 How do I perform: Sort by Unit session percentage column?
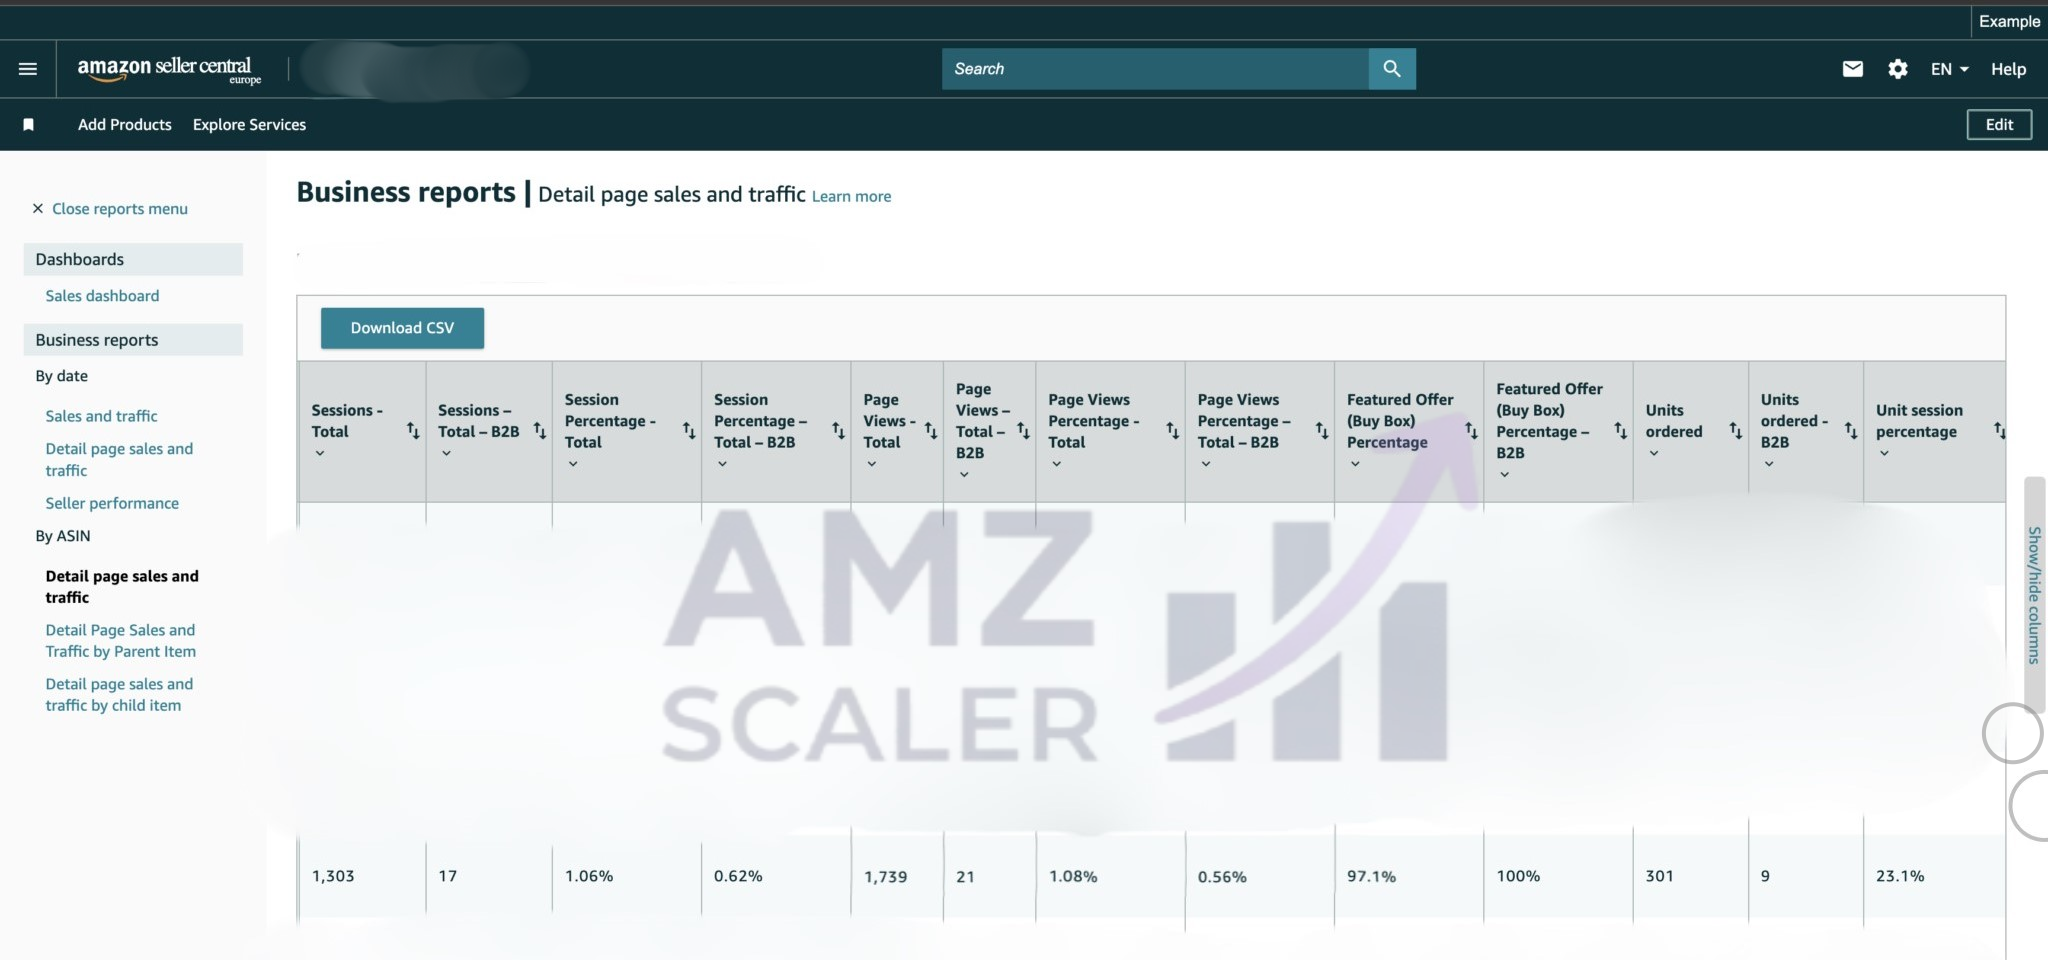(x=1999, y=431)
